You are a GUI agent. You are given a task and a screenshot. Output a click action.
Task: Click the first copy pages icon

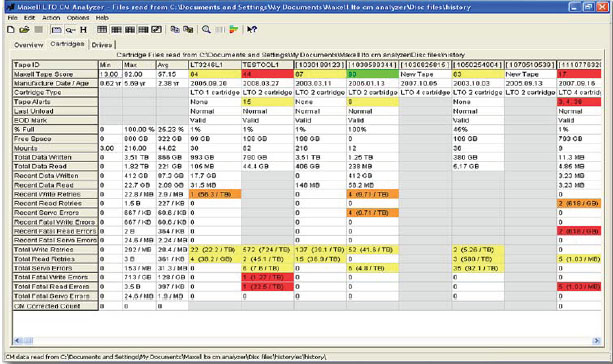(175, 30)
